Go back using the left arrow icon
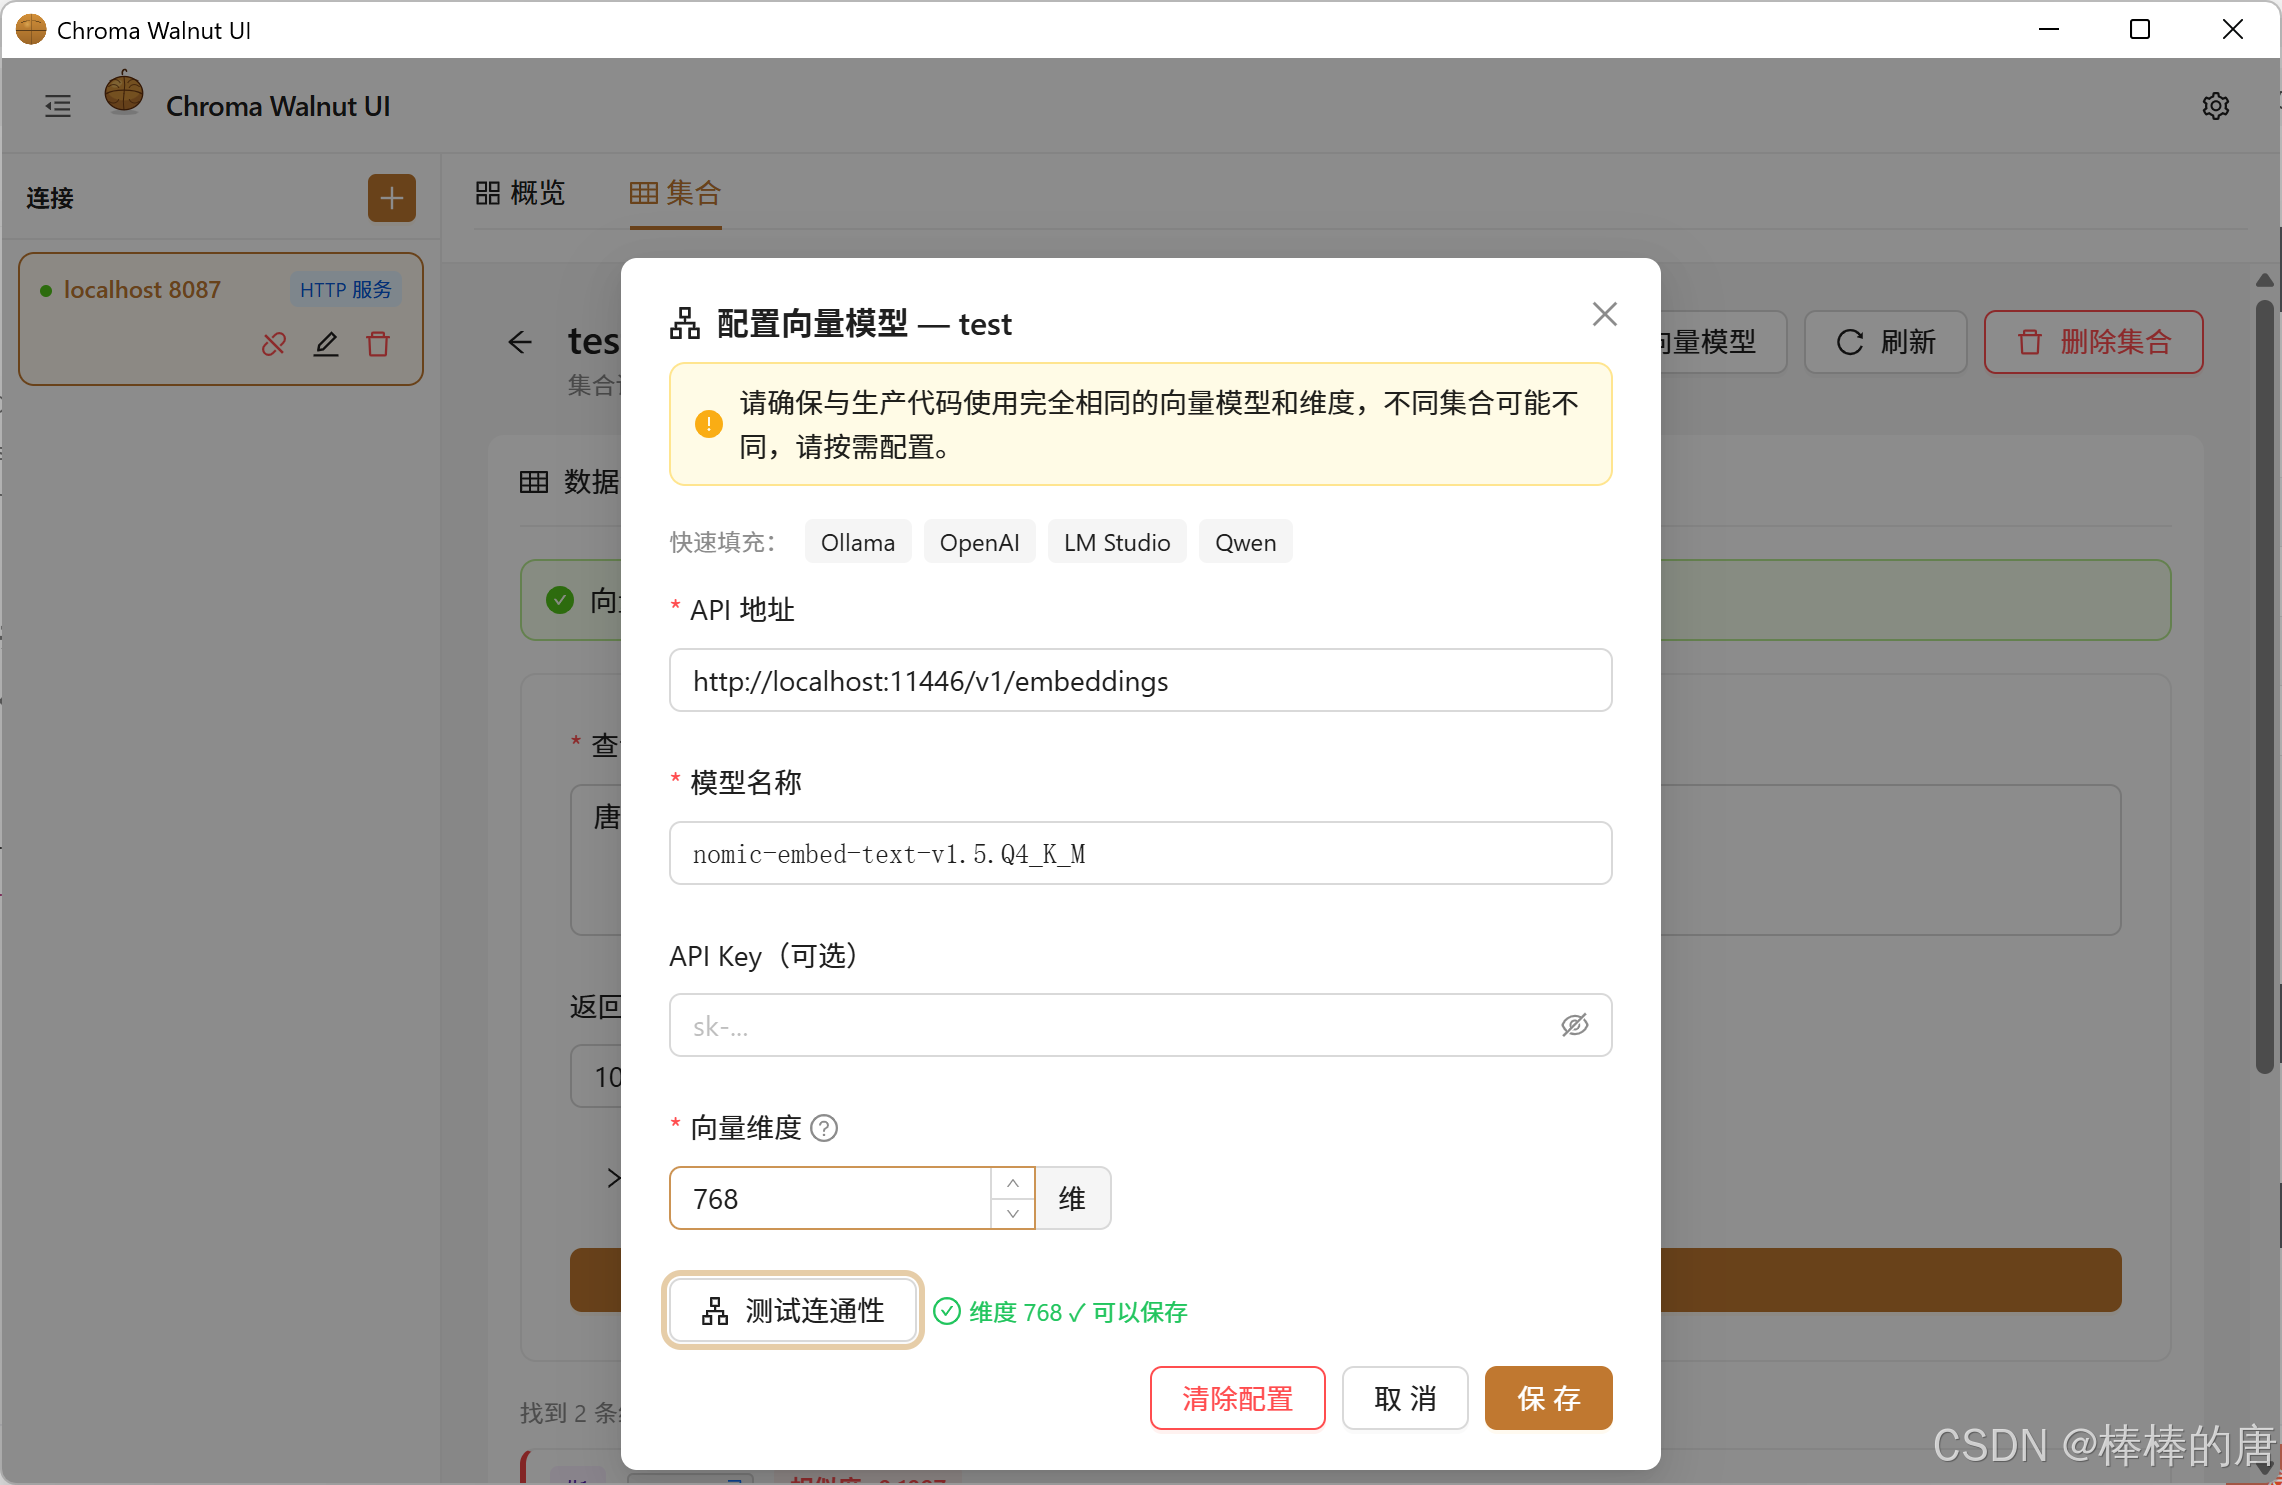 tap(520, 342)
